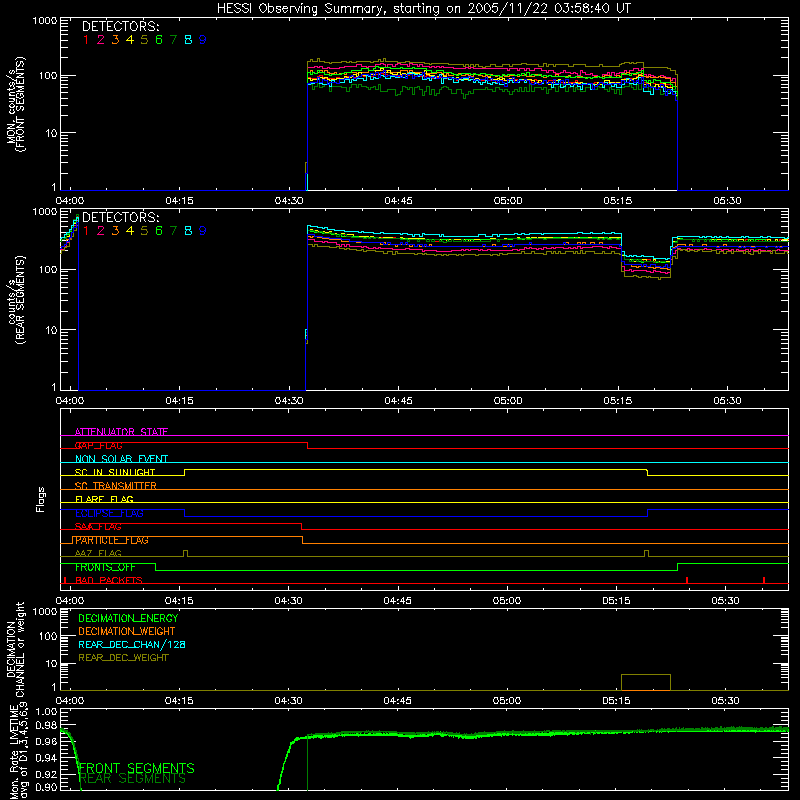Select olive detector '5' in rear segments legend
This screenshot has height=800, width=800.
(144, 231)
